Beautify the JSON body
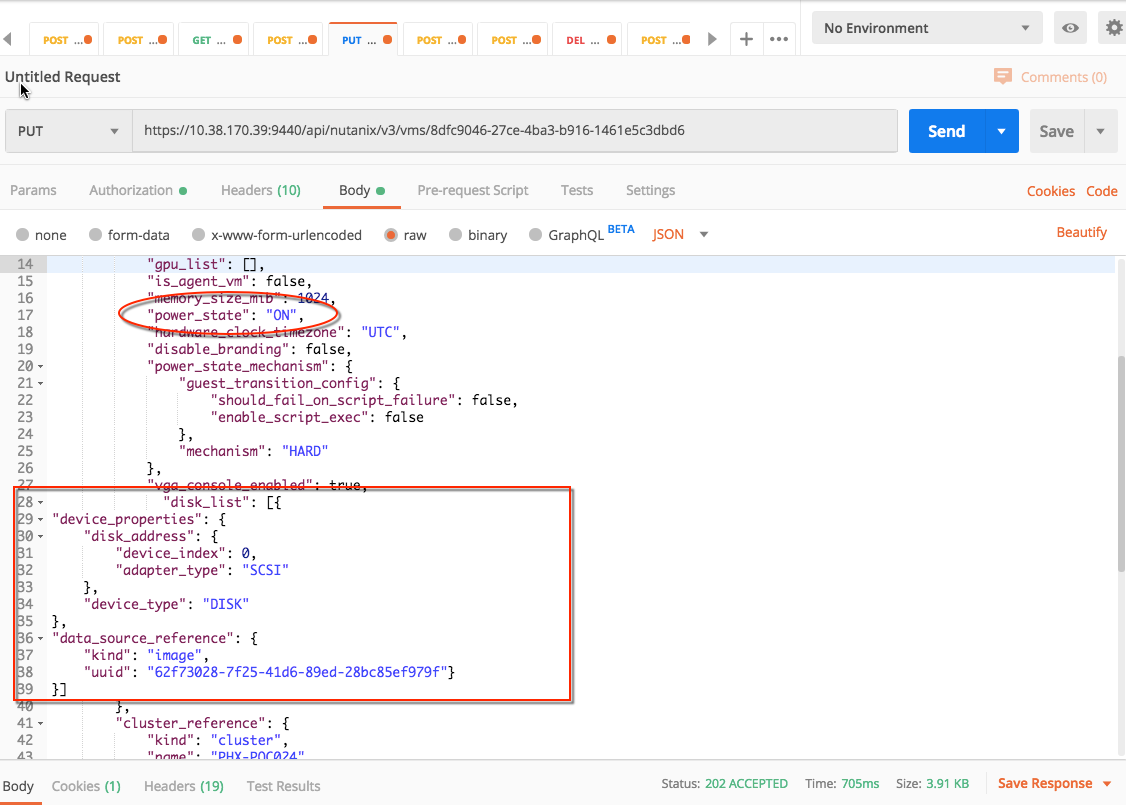The image size is (1126, 805). click(x=1081, y=232)
